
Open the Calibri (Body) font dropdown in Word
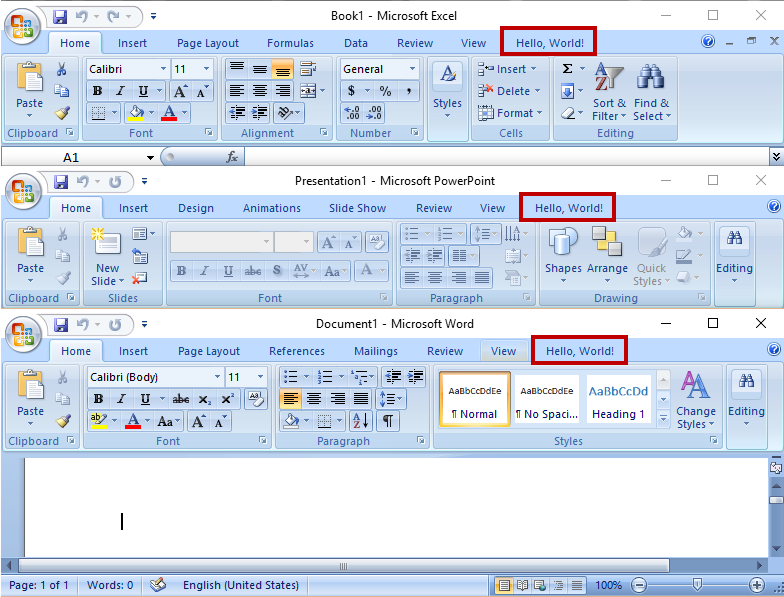click(217, 376)
